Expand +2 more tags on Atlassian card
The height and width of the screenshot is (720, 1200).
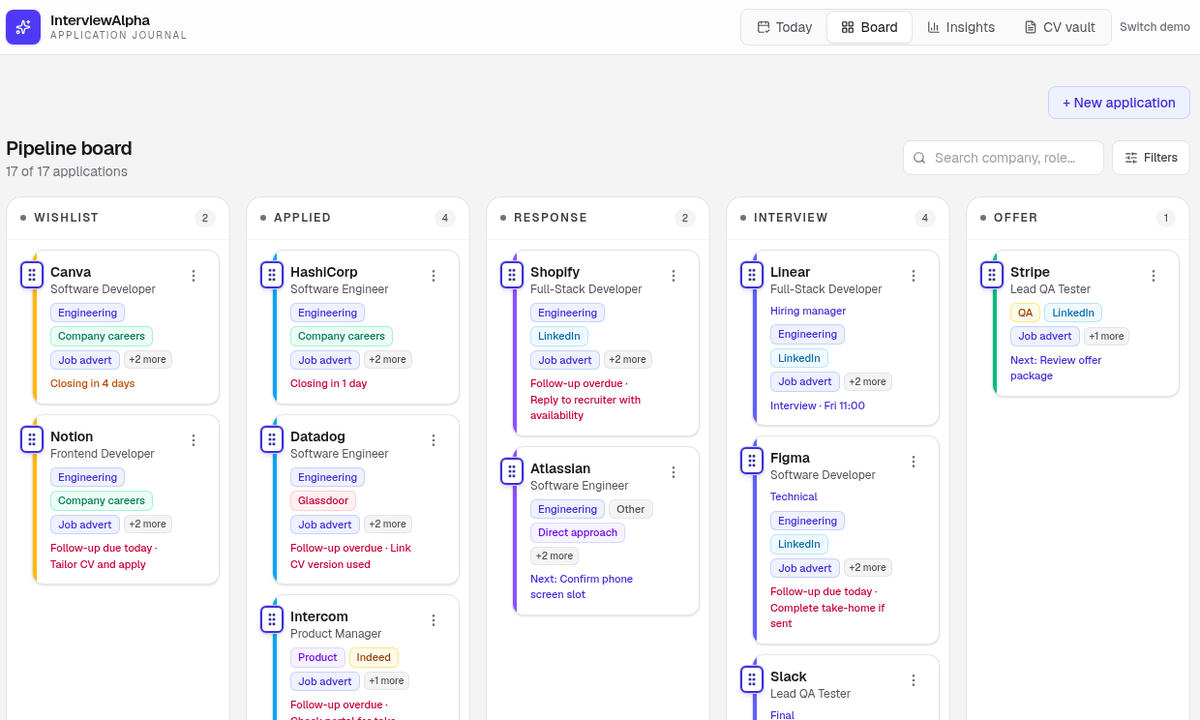click(554, 556)
